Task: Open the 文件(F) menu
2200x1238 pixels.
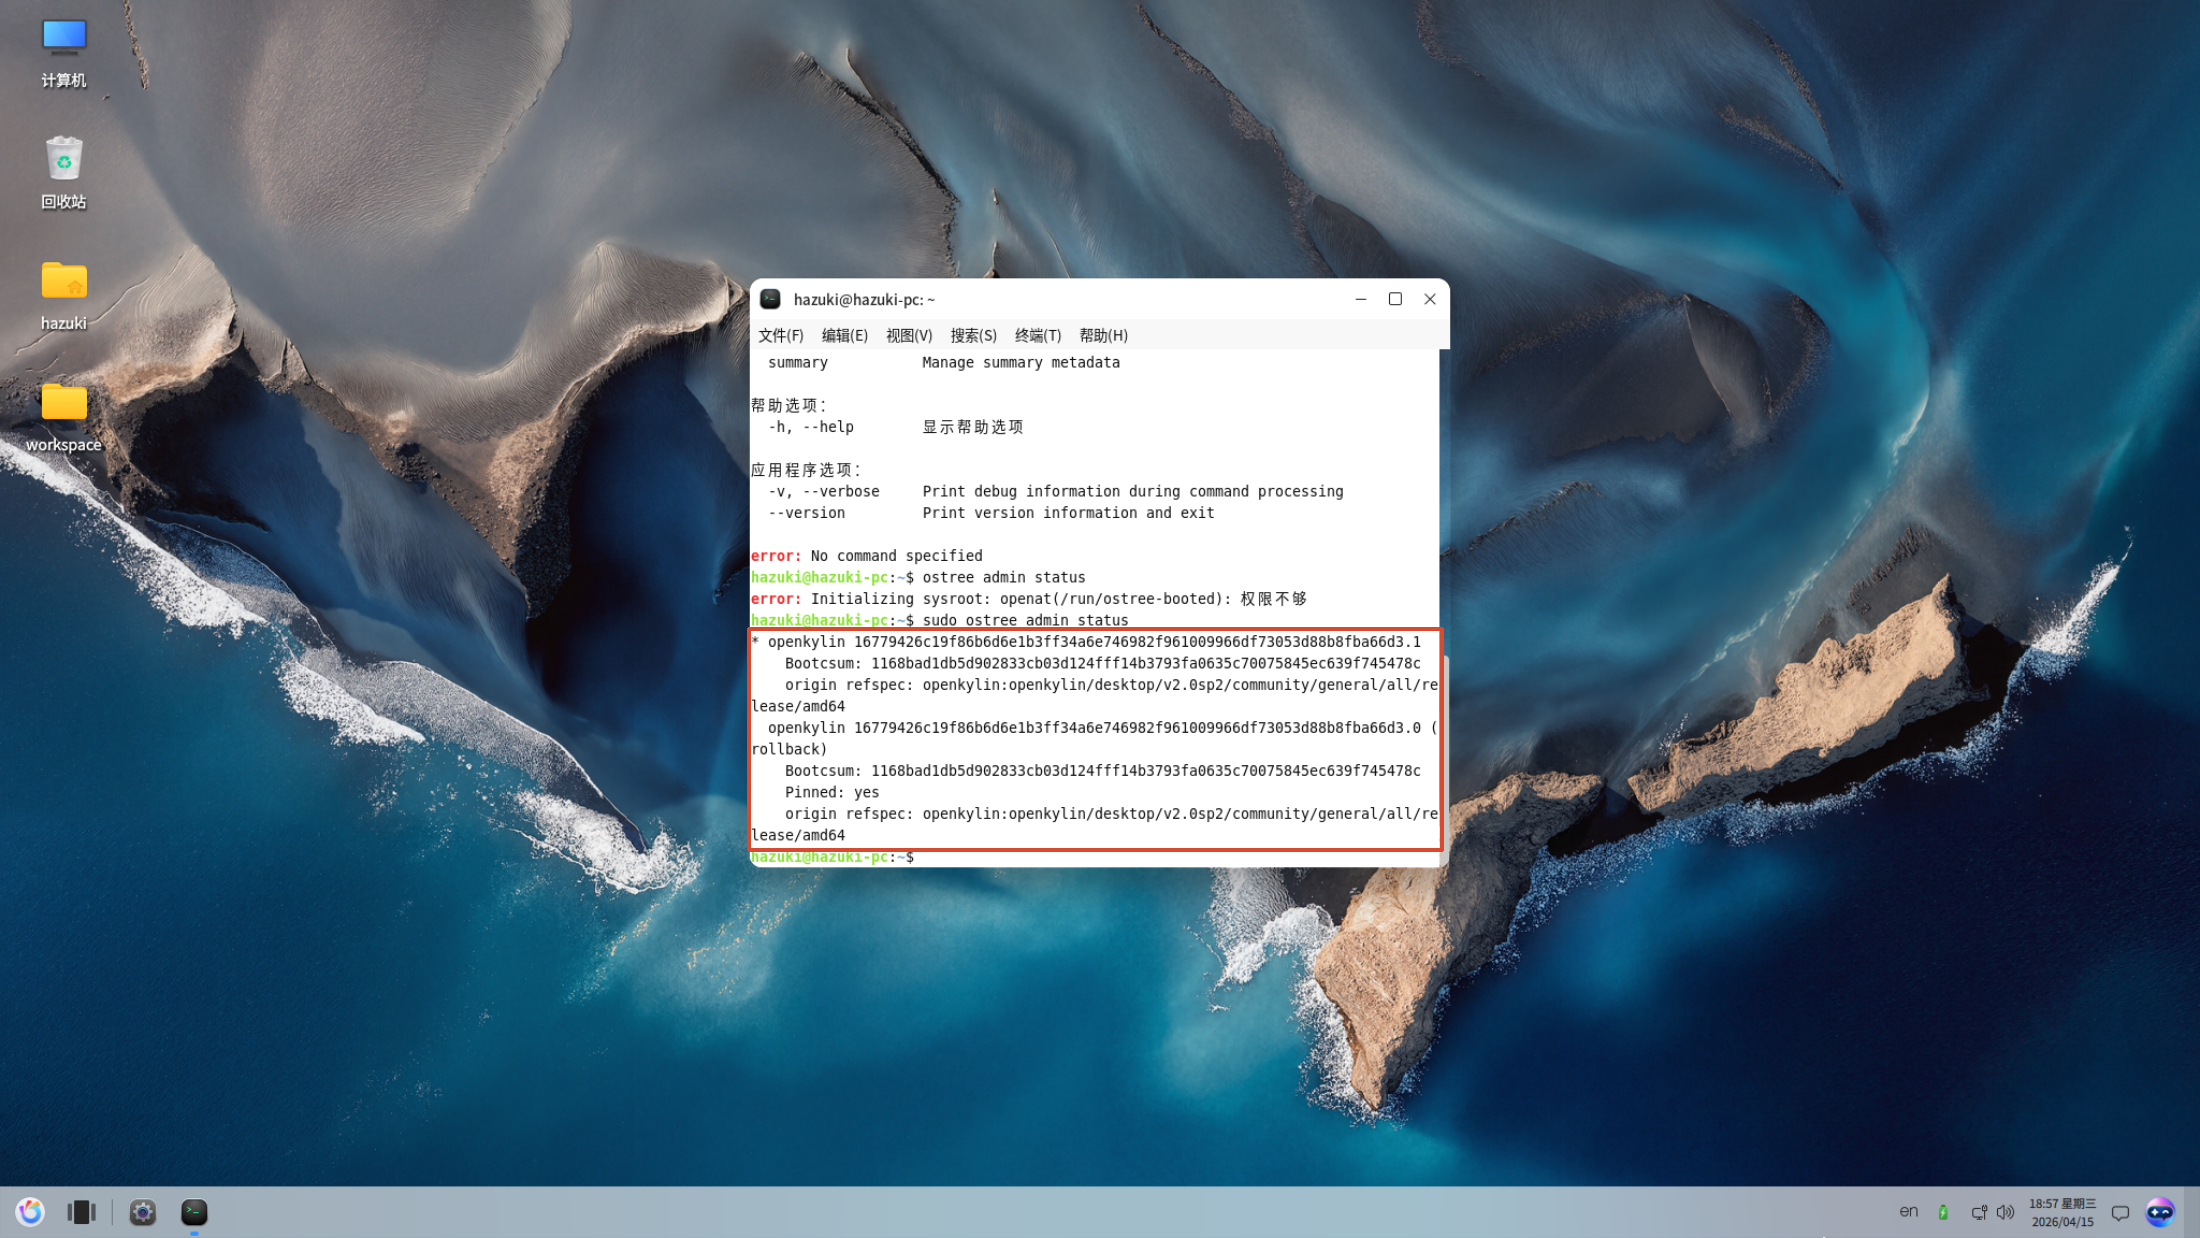Action: (x=780, y=335)
